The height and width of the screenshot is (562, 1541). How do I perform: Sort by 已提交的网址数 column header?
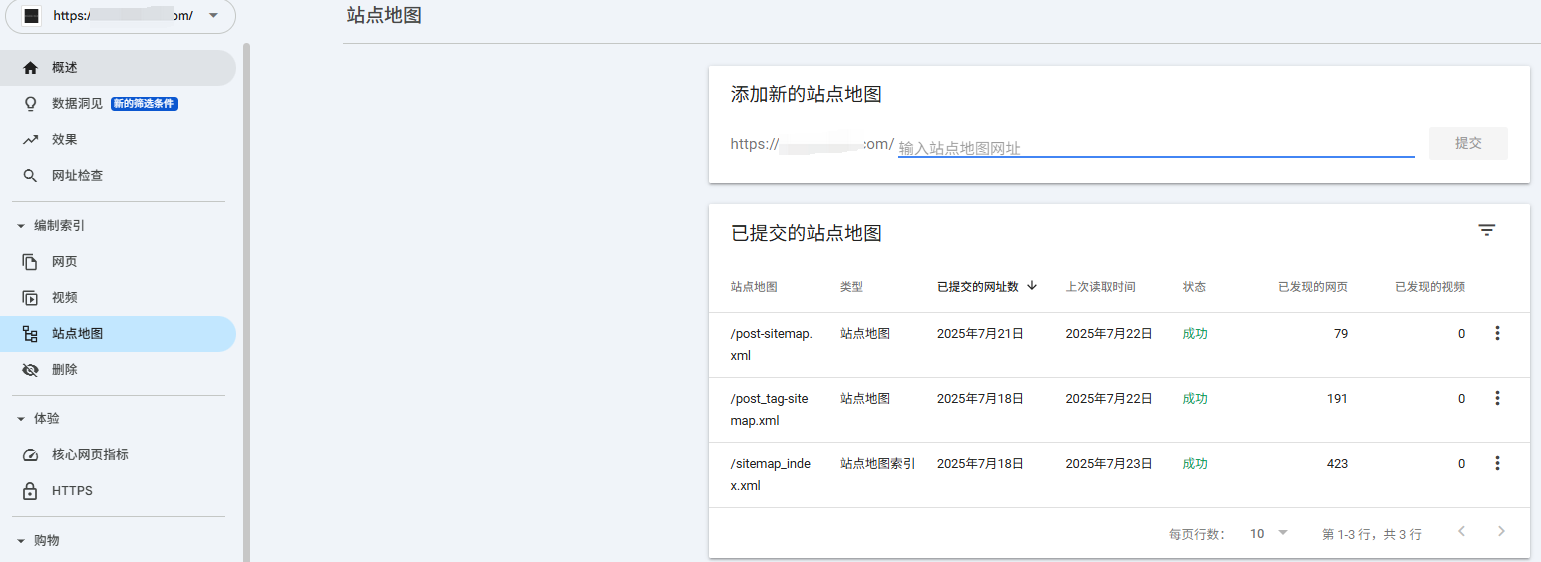tap(977, 287)
